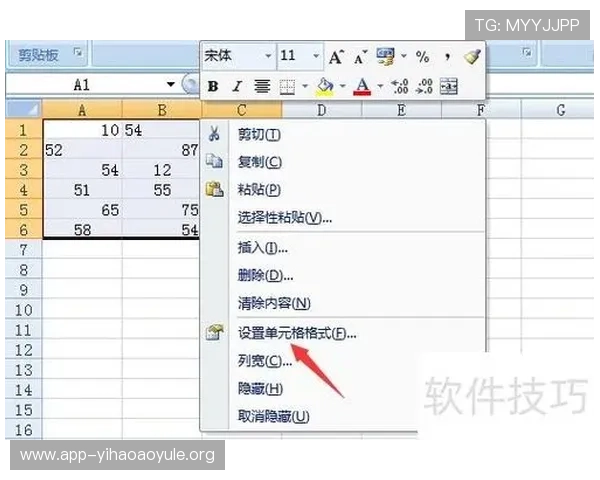Open the 剪贴板 dialog launcher
This screenshot has height=480, width=600.
click(x=78, y=51)
